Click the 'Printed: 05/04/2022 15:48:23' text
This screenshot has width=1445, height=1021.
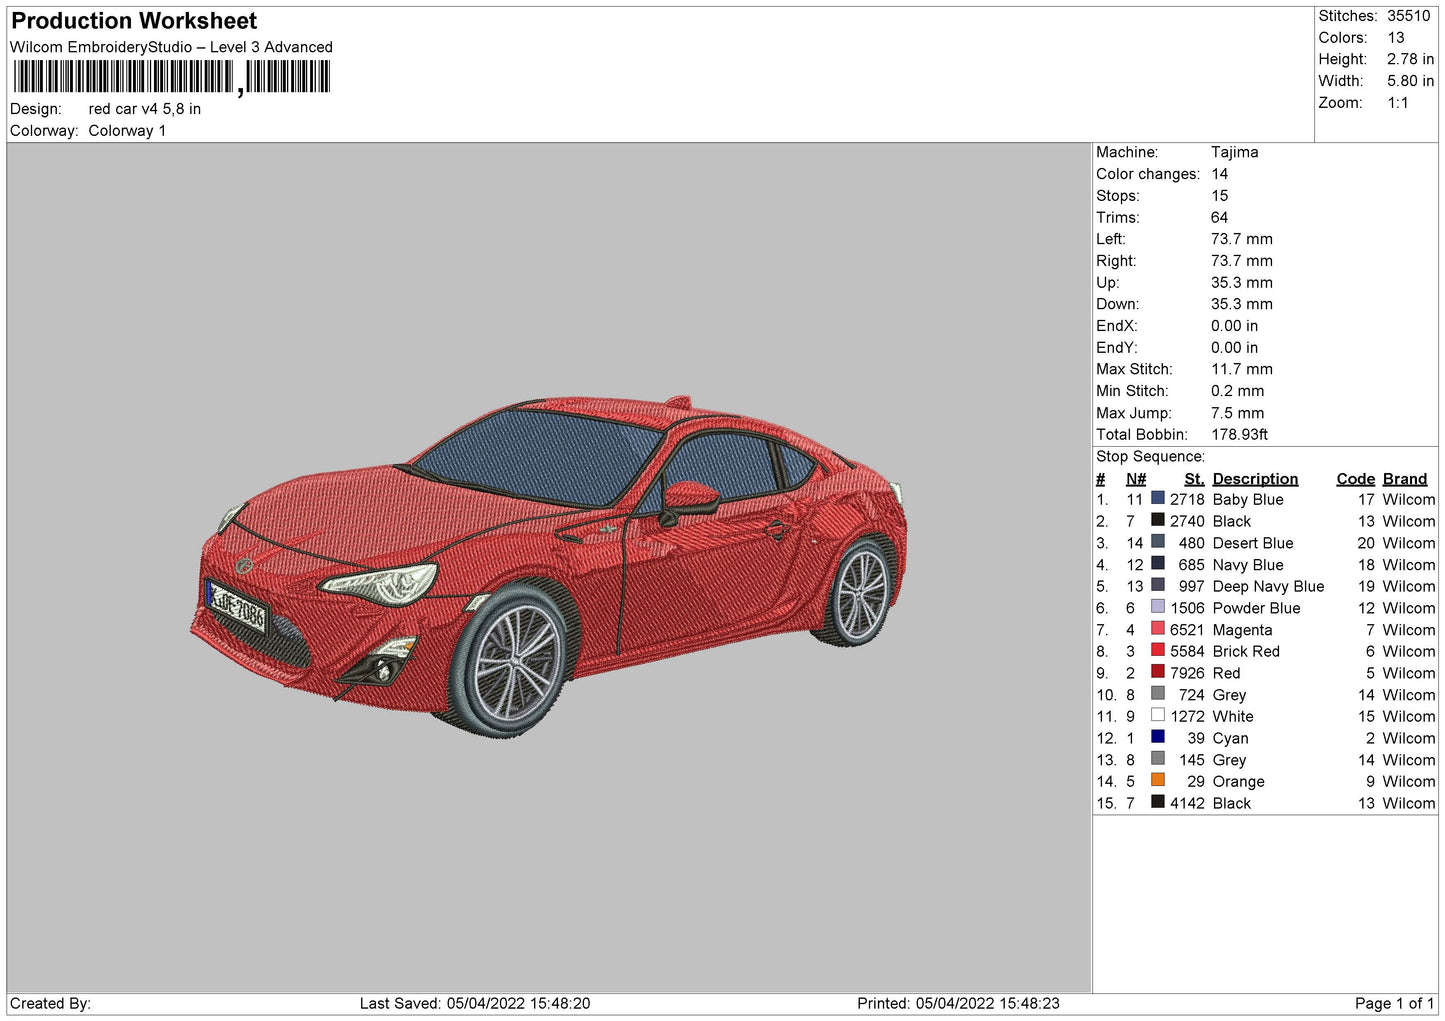(958, 1004)
